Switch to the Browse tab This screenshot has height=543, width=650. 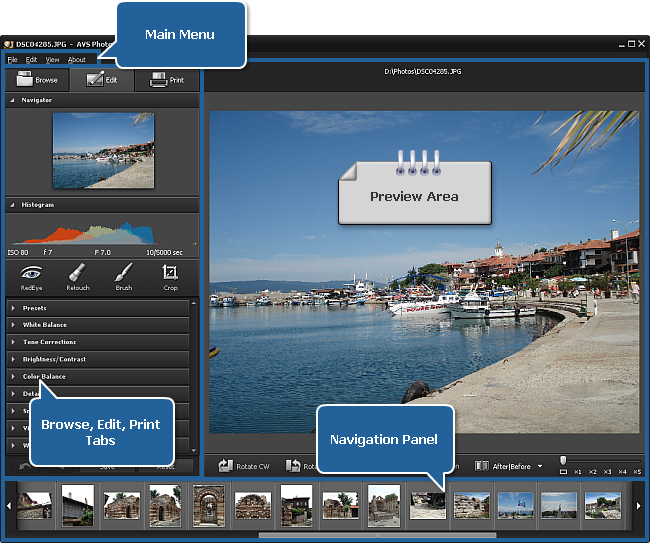click(37, 80)
